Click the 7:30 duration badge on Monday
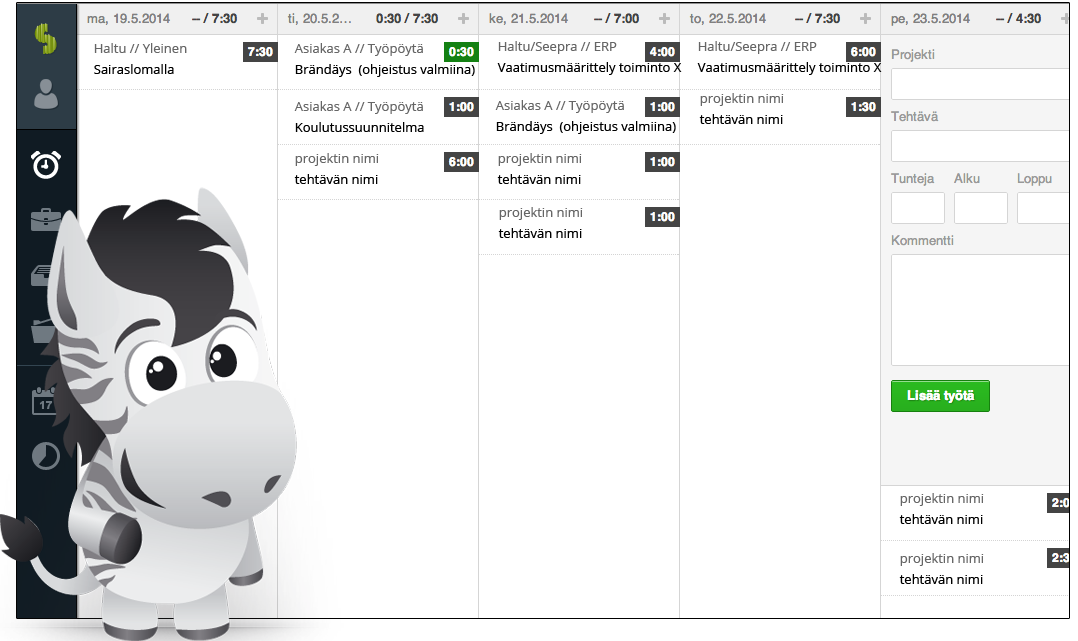Image resolution: width=1078 pixels, height=641 pixels. click(x=260, y=52)
